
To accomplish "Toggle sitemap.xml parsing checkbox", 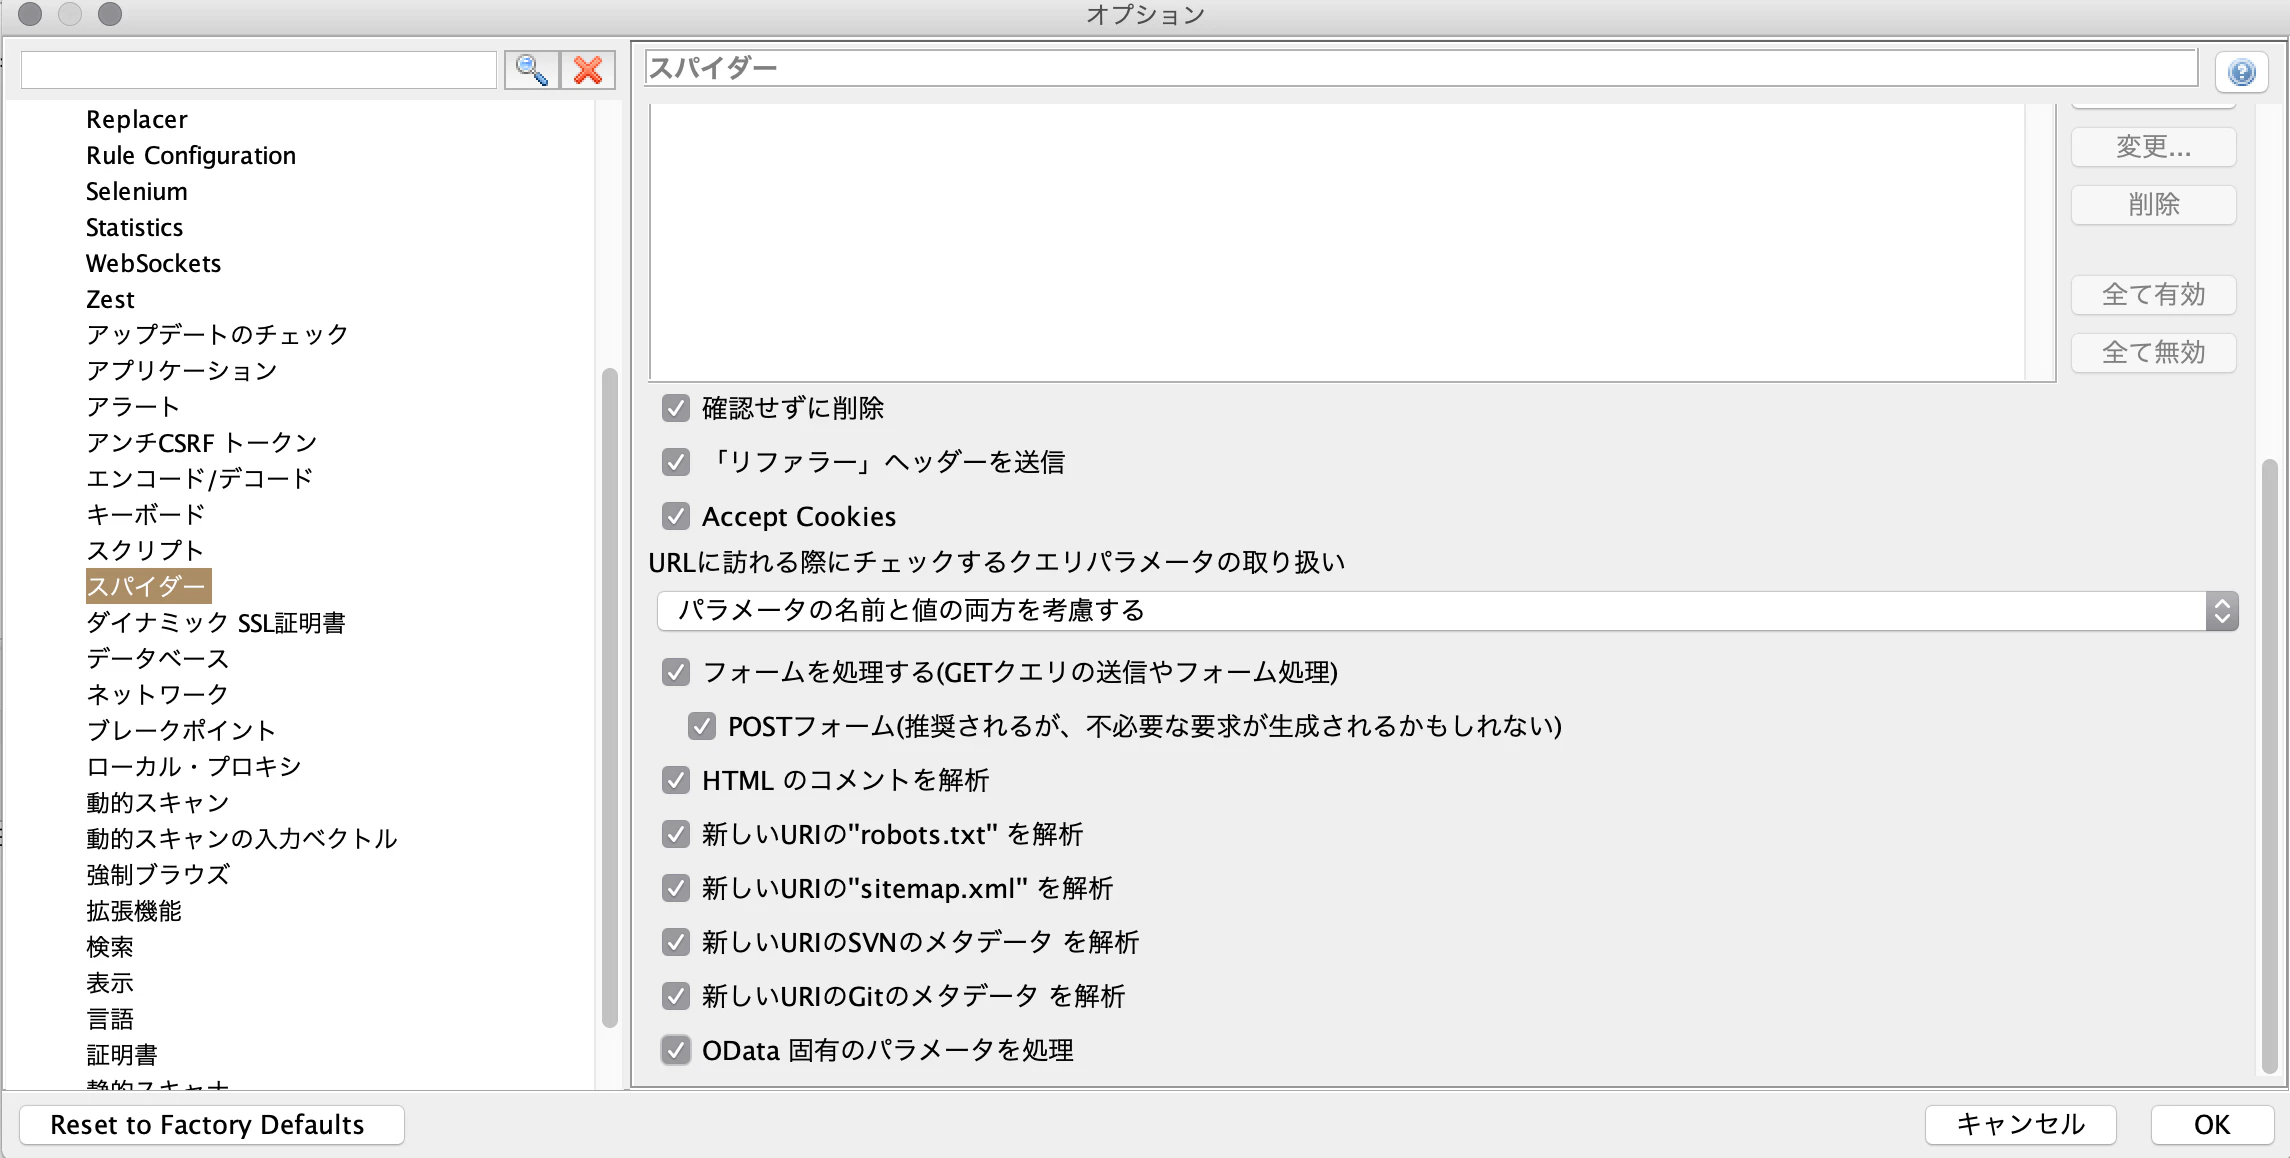I will [676, 888].
